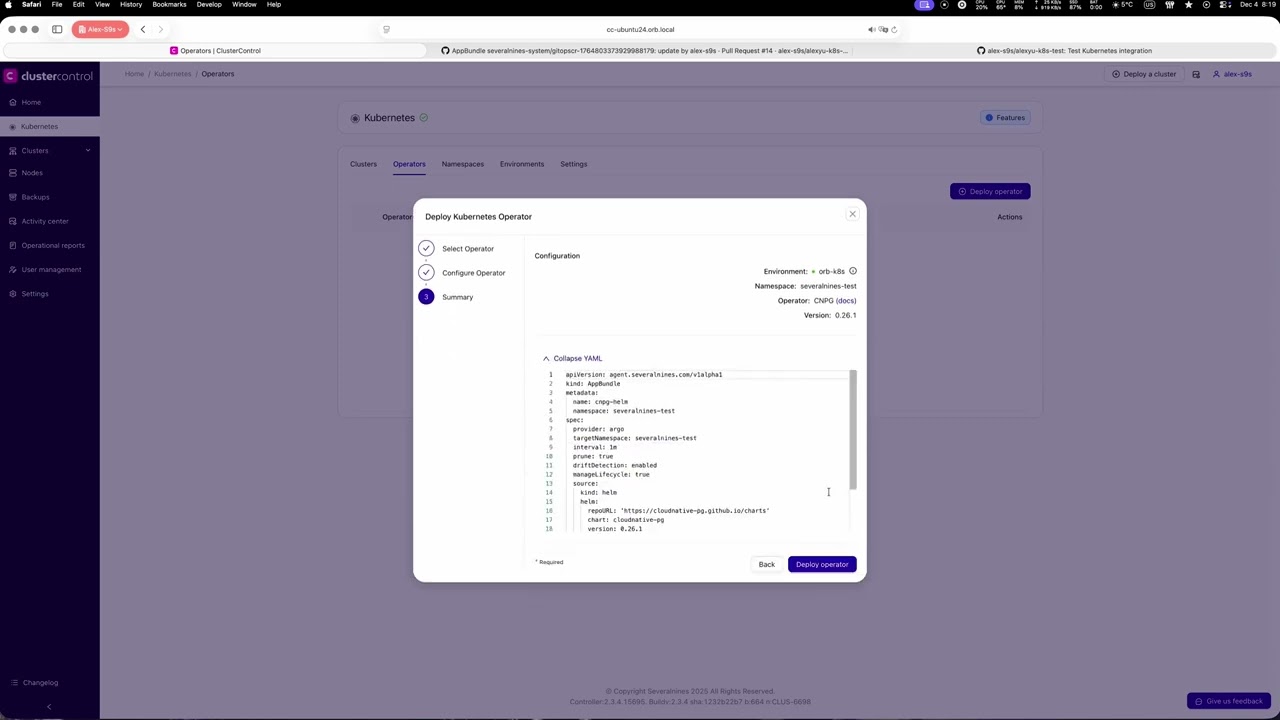
Task: Click the translate icon in address bar
Action: tap(883, 30)
